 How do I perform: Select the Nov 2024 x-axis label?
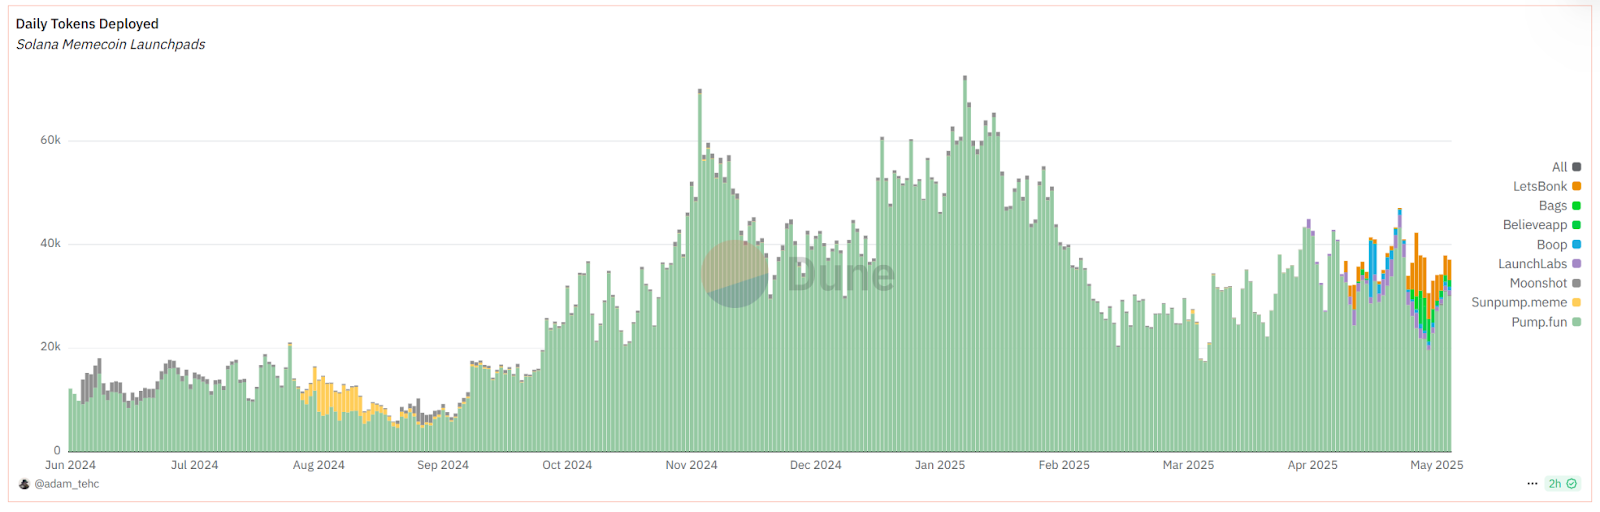[691, 465]
